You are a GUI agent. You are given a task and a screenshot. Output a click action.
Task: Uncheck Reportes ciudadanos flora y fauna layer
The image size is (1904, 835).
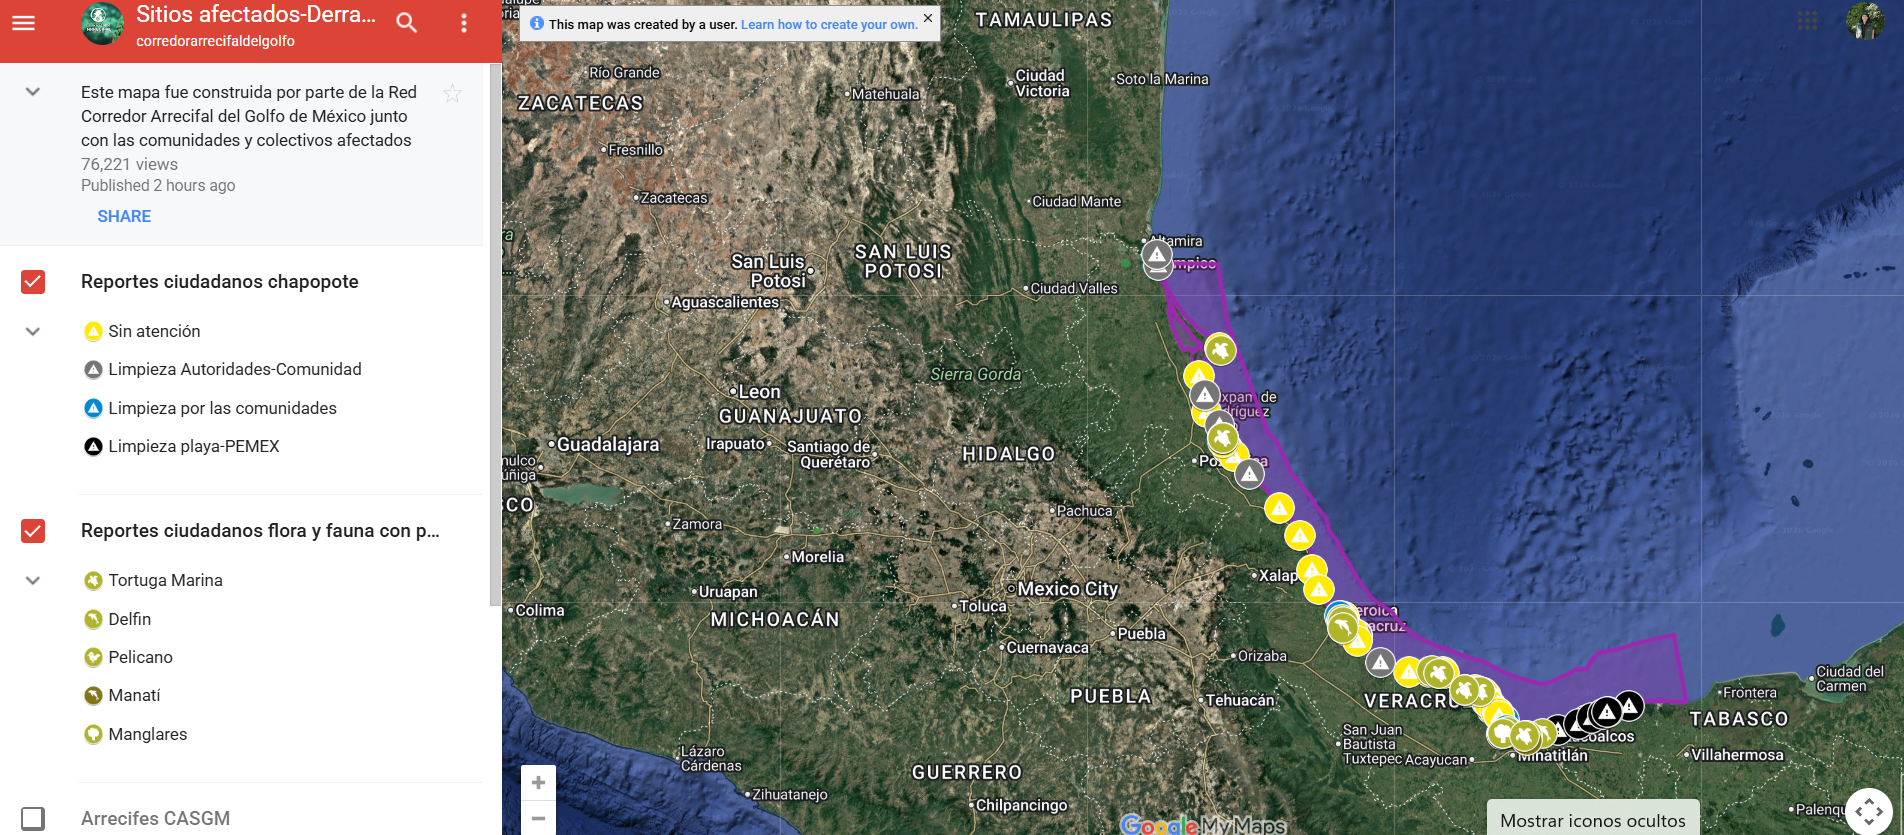33,531
